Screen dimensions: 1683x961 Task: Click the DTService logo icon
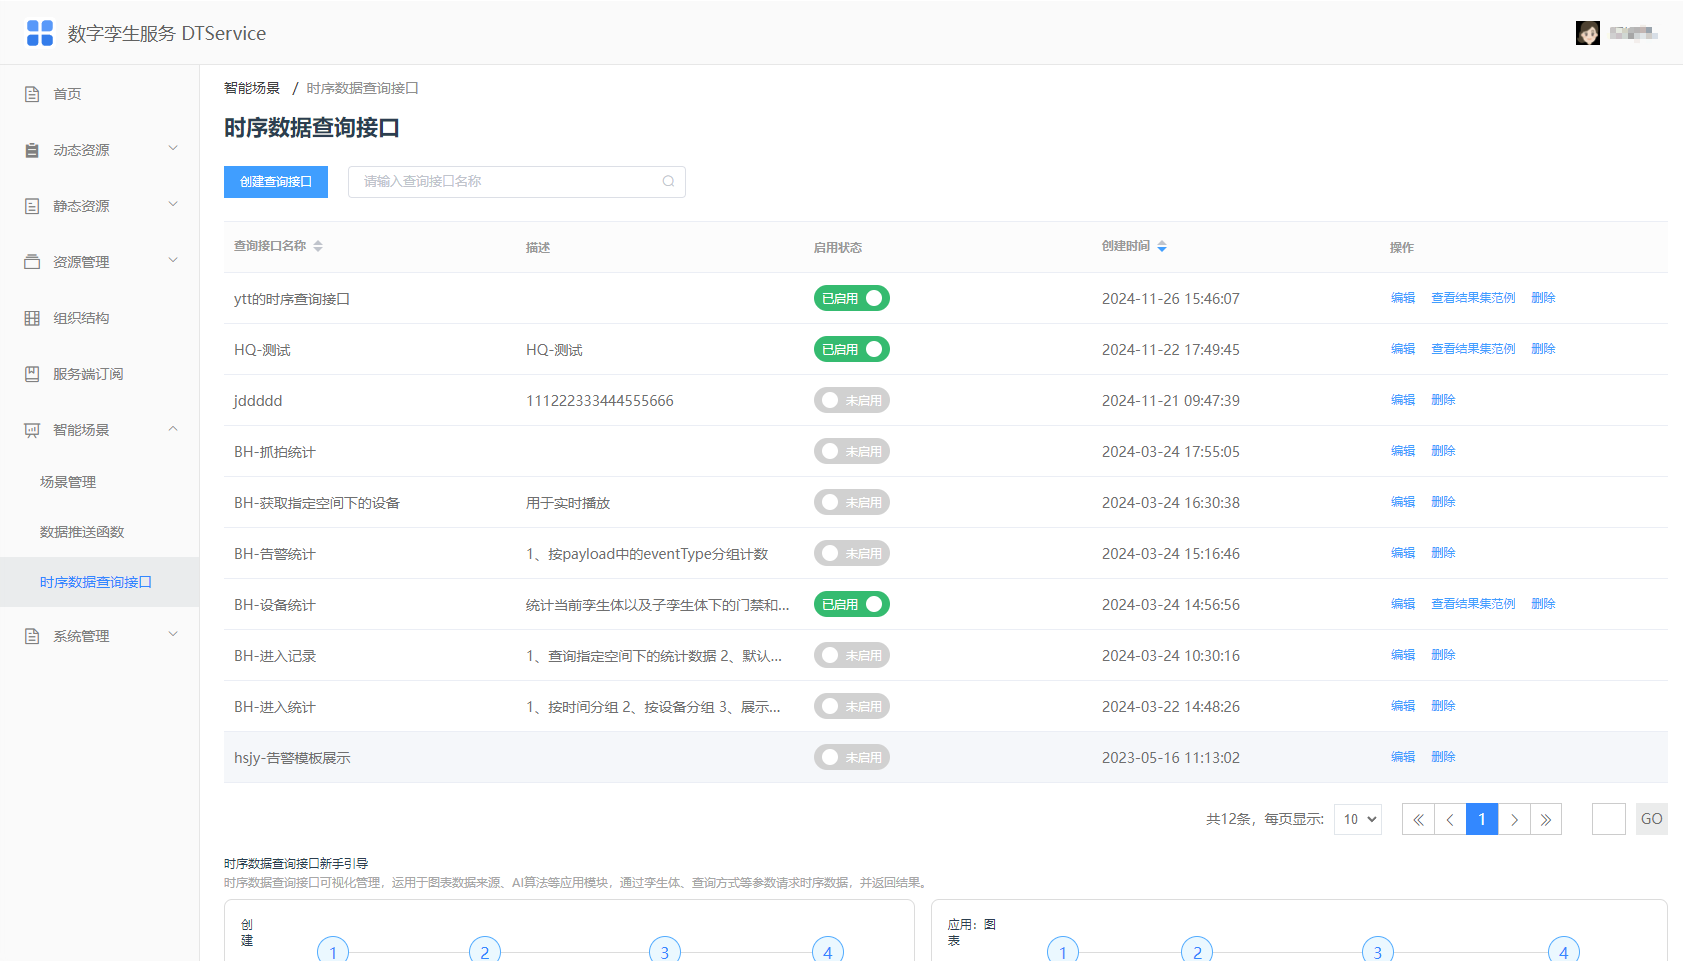coord(40,33)
